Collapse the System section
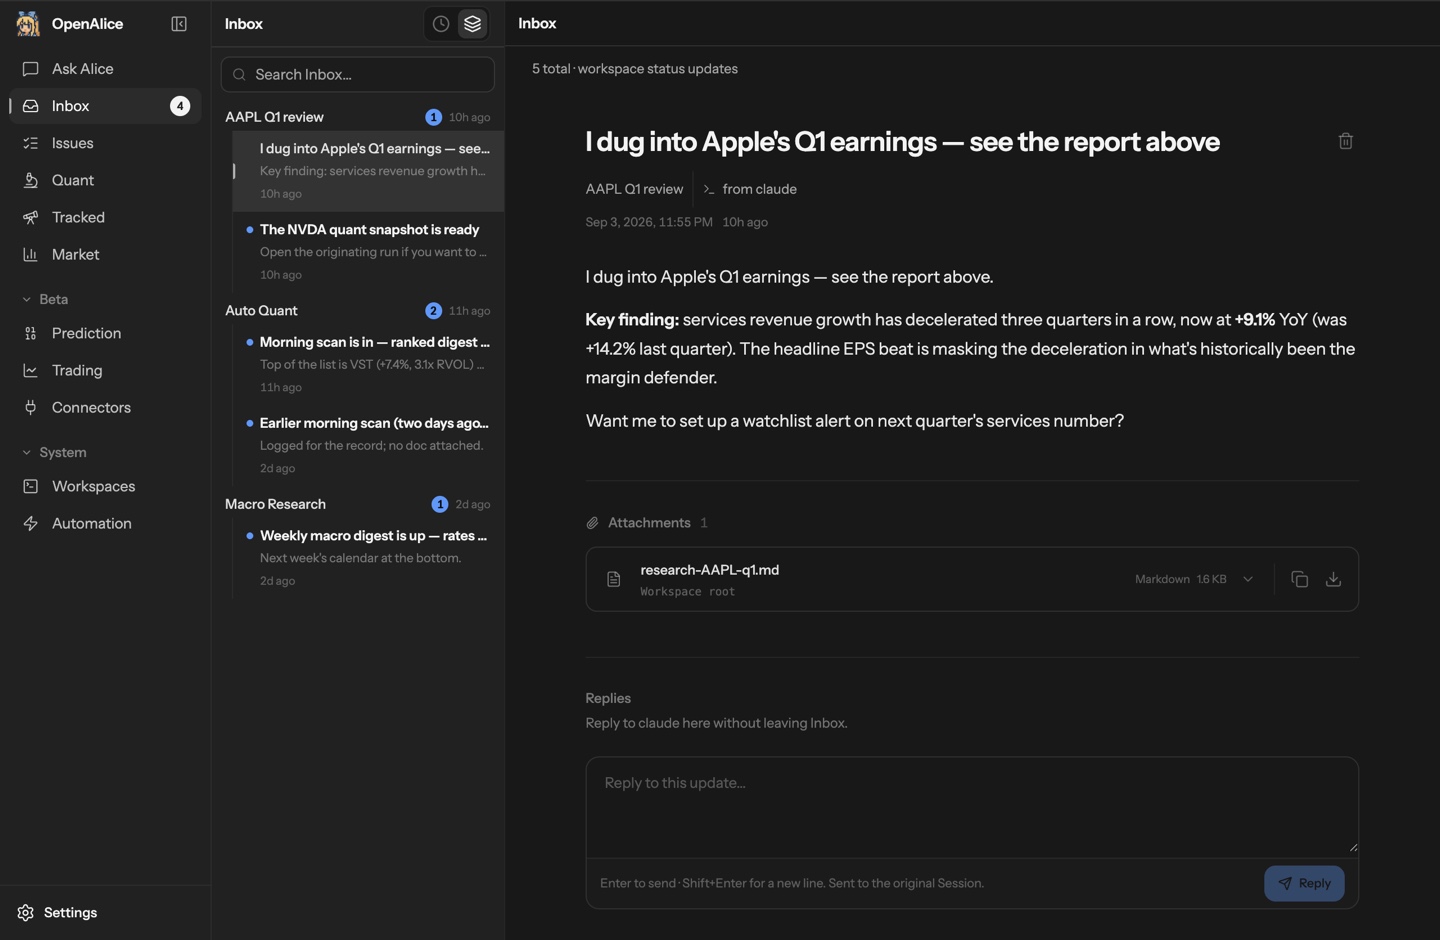The width and height of the screenshot is (1440, 940). (x=54, y=452)
